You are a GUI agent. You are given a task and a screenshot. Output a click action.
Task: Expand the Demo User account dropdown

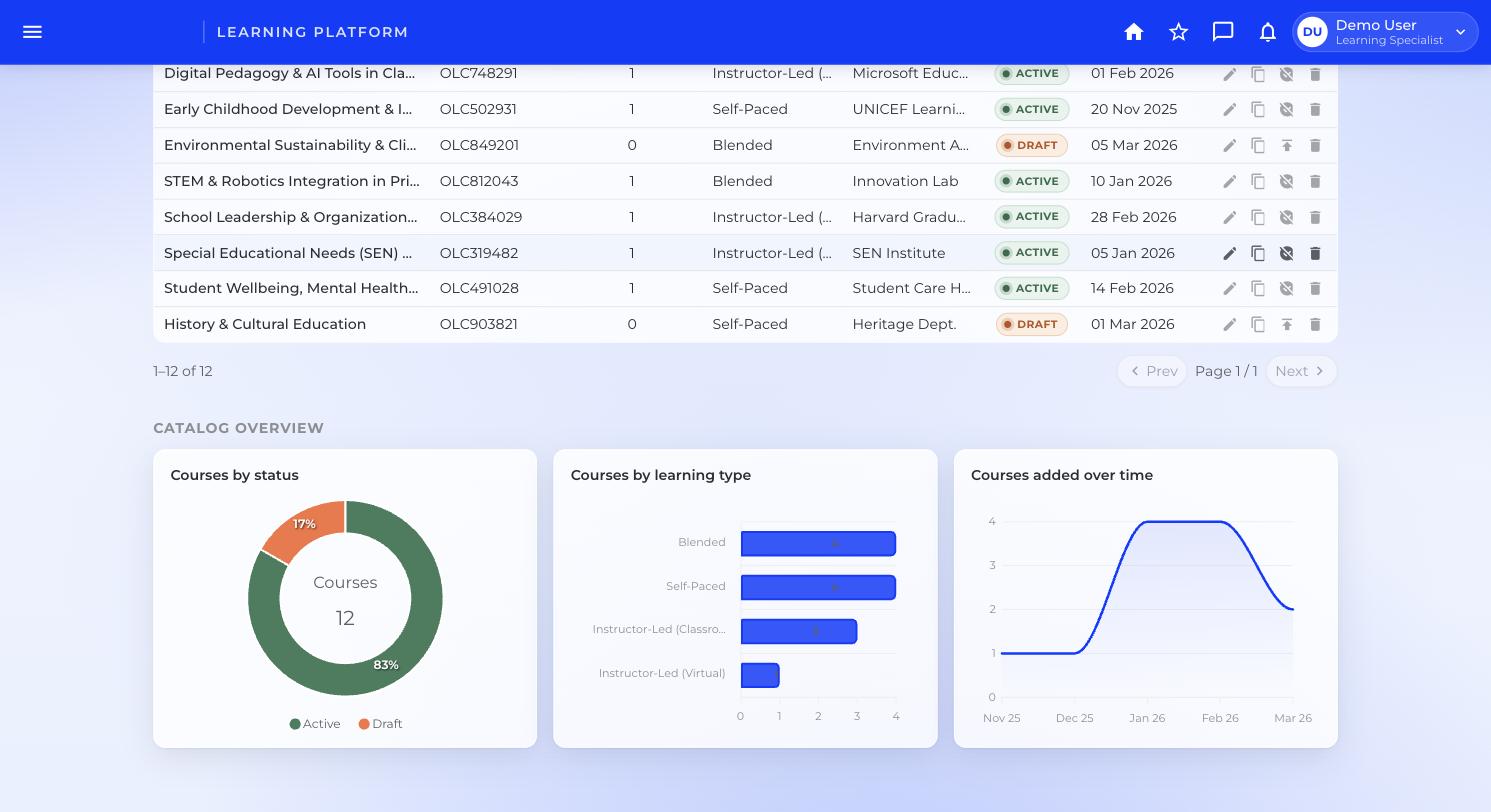tap(1460, 32)
